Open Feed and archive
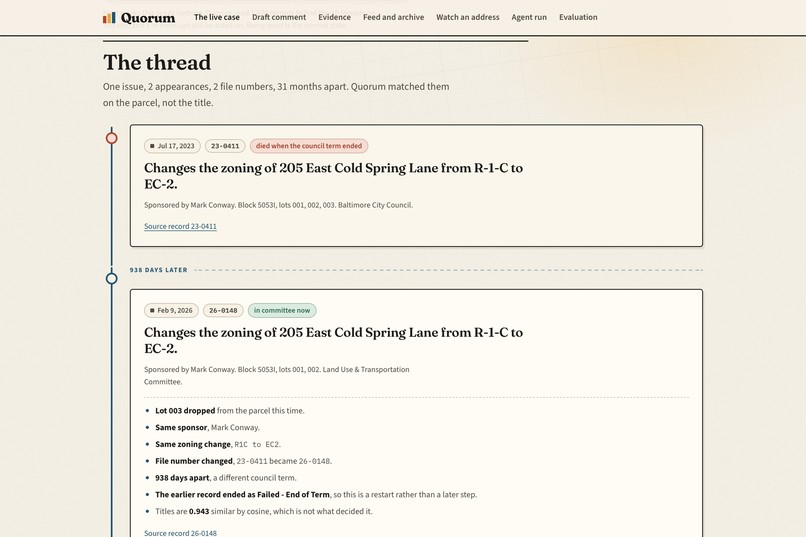The width and height of the screenshot is (806, 537). point(393,17)
